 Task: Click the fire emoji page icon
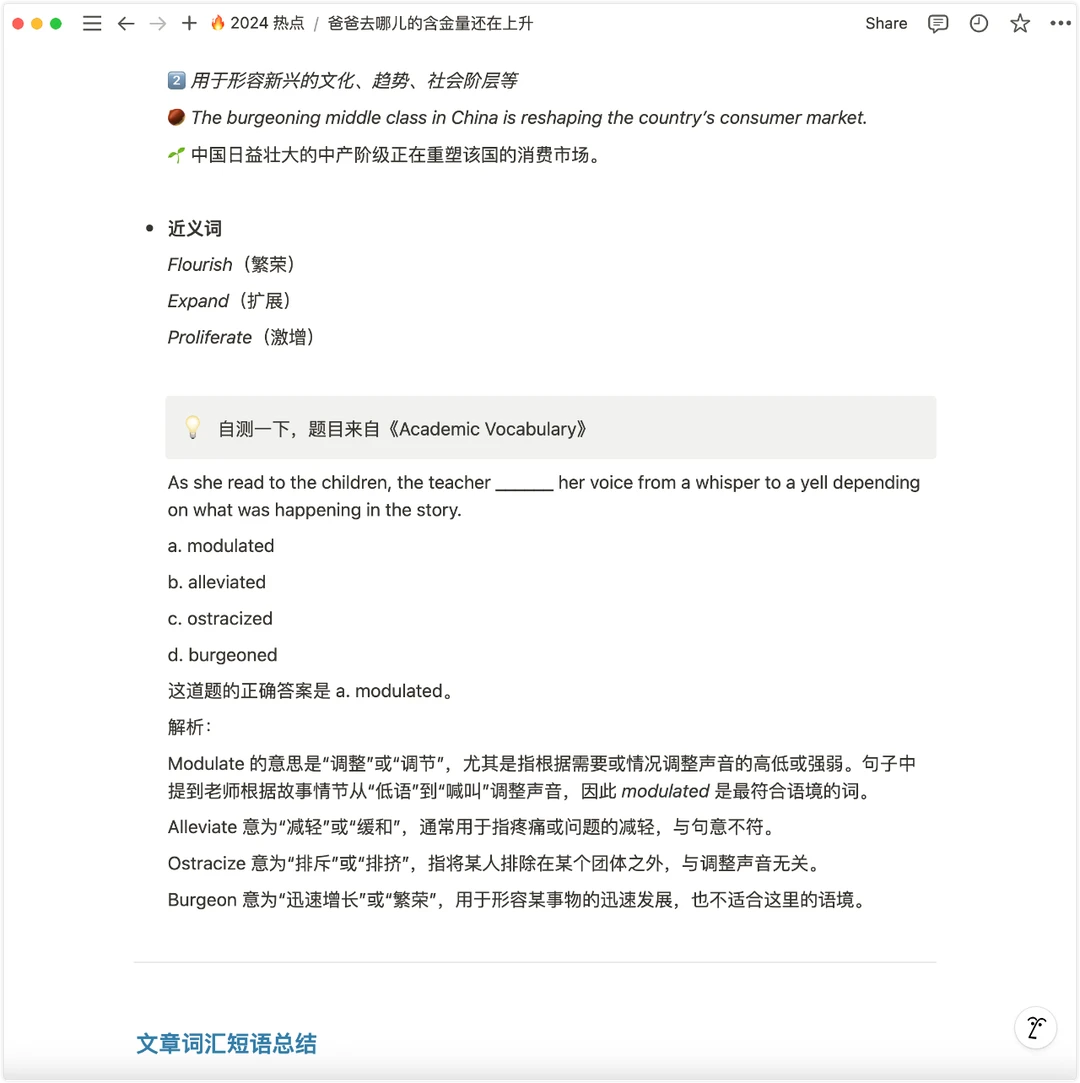tap(218, 23)
